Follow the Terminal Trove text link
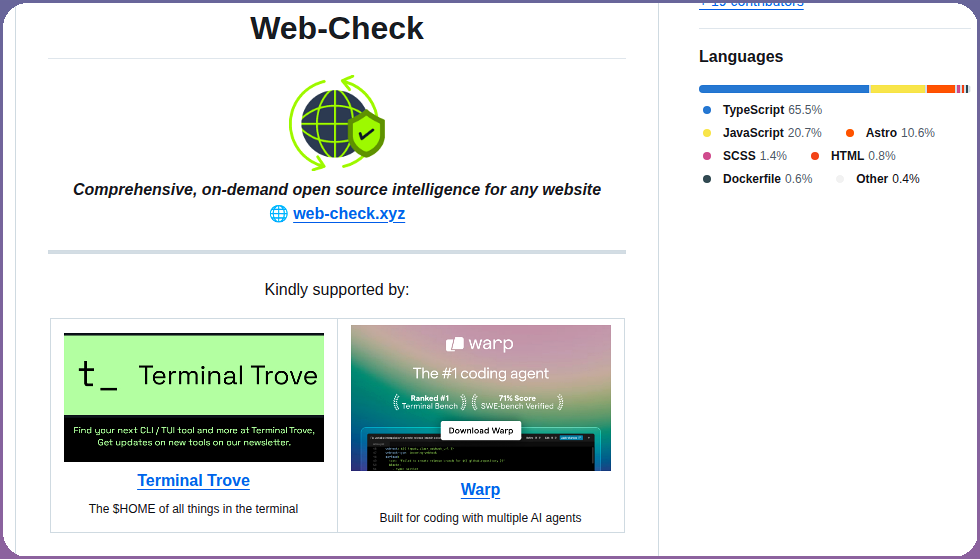 pyautogui.click(x=194, y=480)
